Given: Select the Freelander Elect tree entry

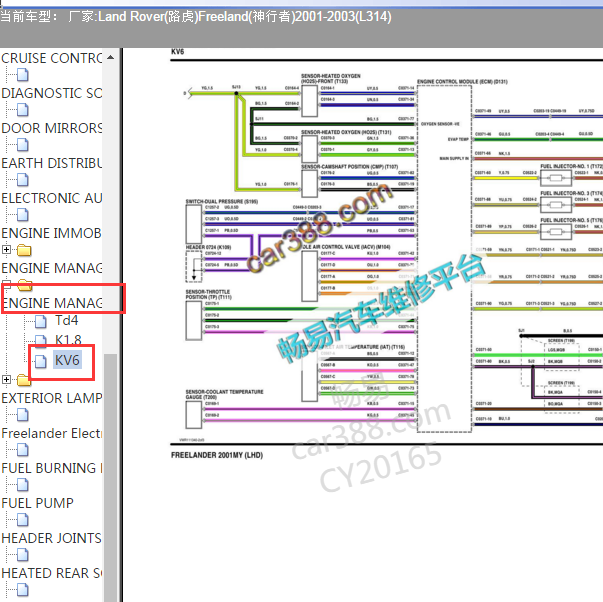Looking at the screenshot, I should coord(52,434).
